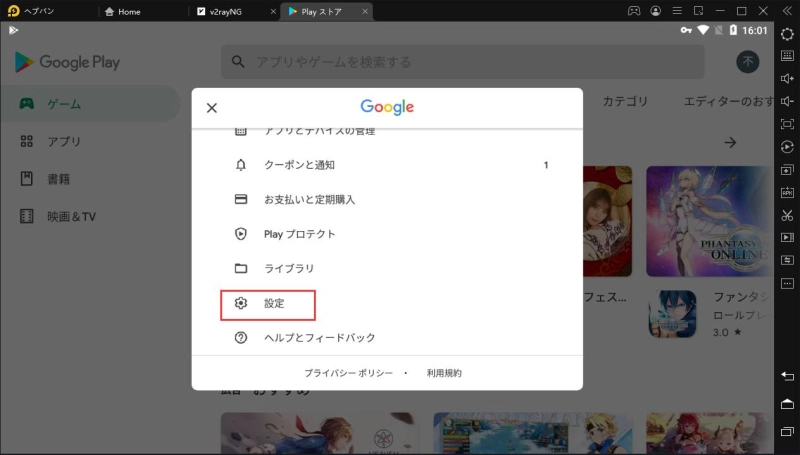Select お支払いと定期購入 payment option
Screen dimensions: 800x455
coord(309,199)
